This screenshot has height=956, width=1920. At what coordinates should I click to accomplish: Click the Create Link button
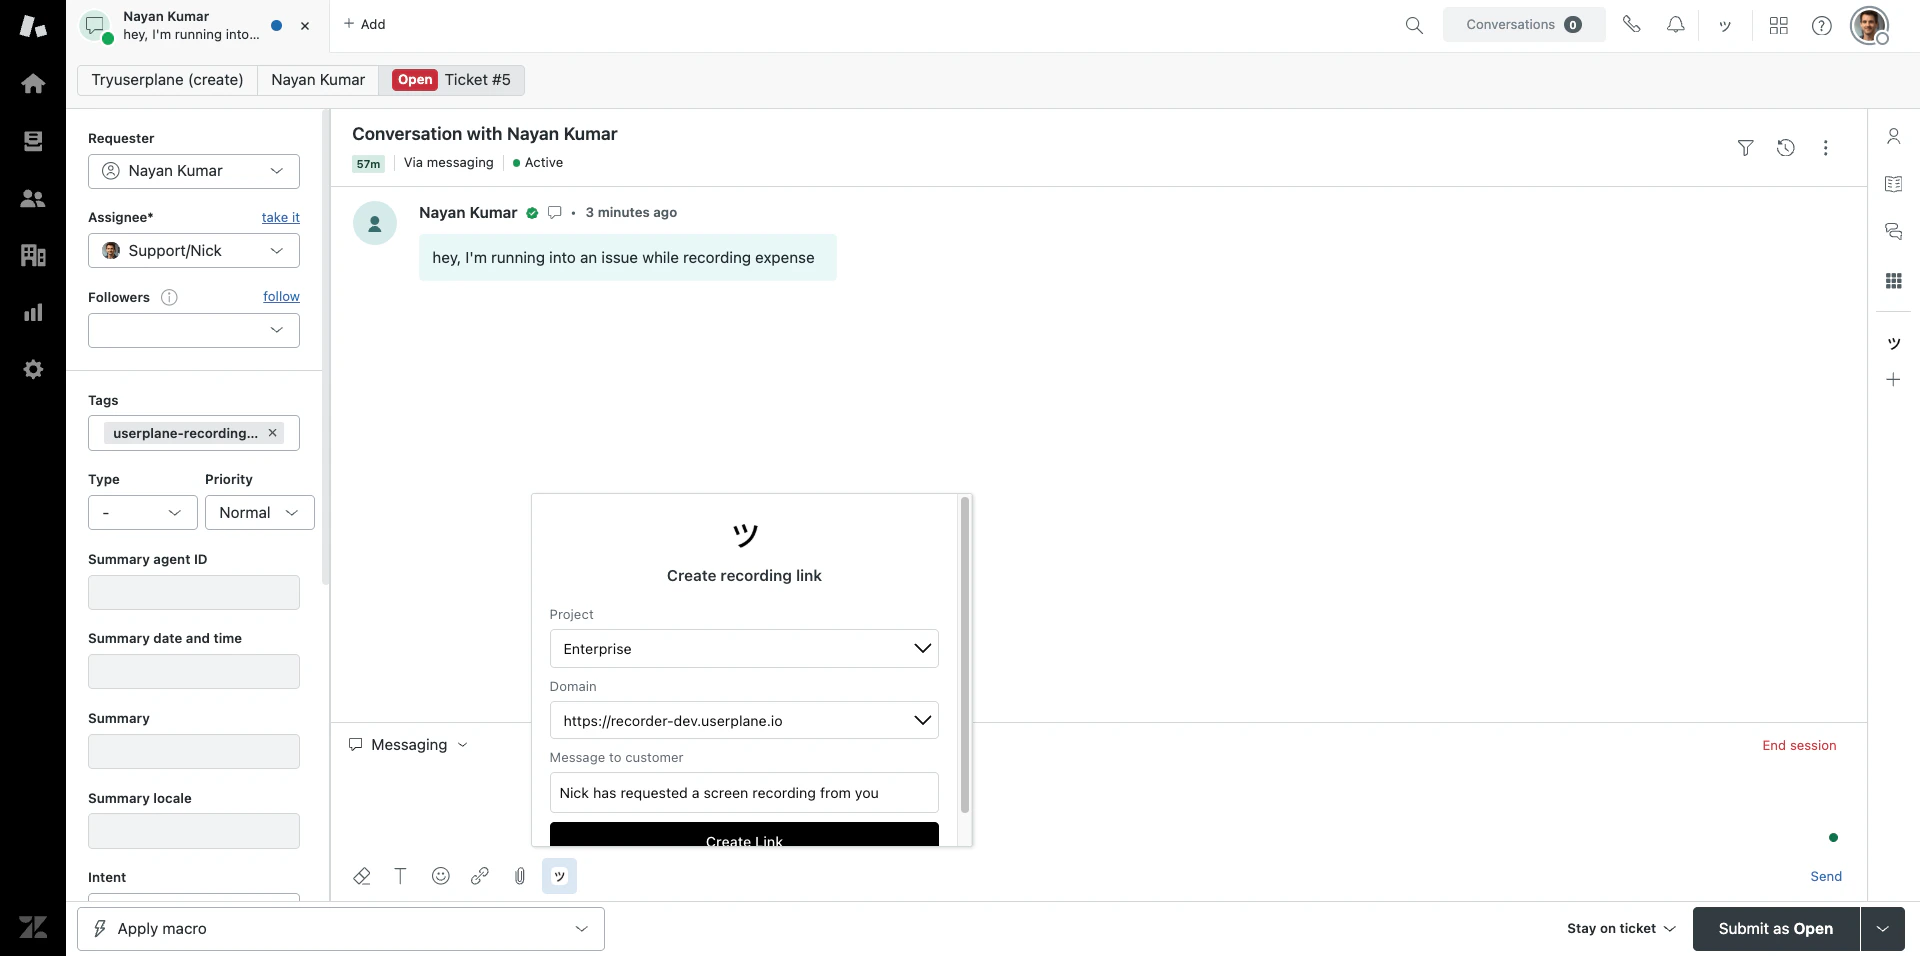pos(744,835)
